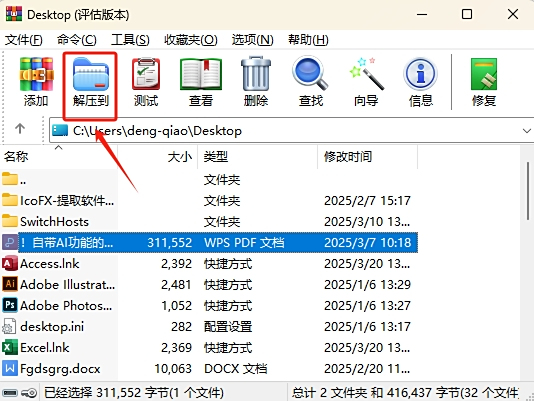This screenshot has height=401, width=534.
Task: Click the DOCX 文档 type cell
Action: (x=236, y=369)
